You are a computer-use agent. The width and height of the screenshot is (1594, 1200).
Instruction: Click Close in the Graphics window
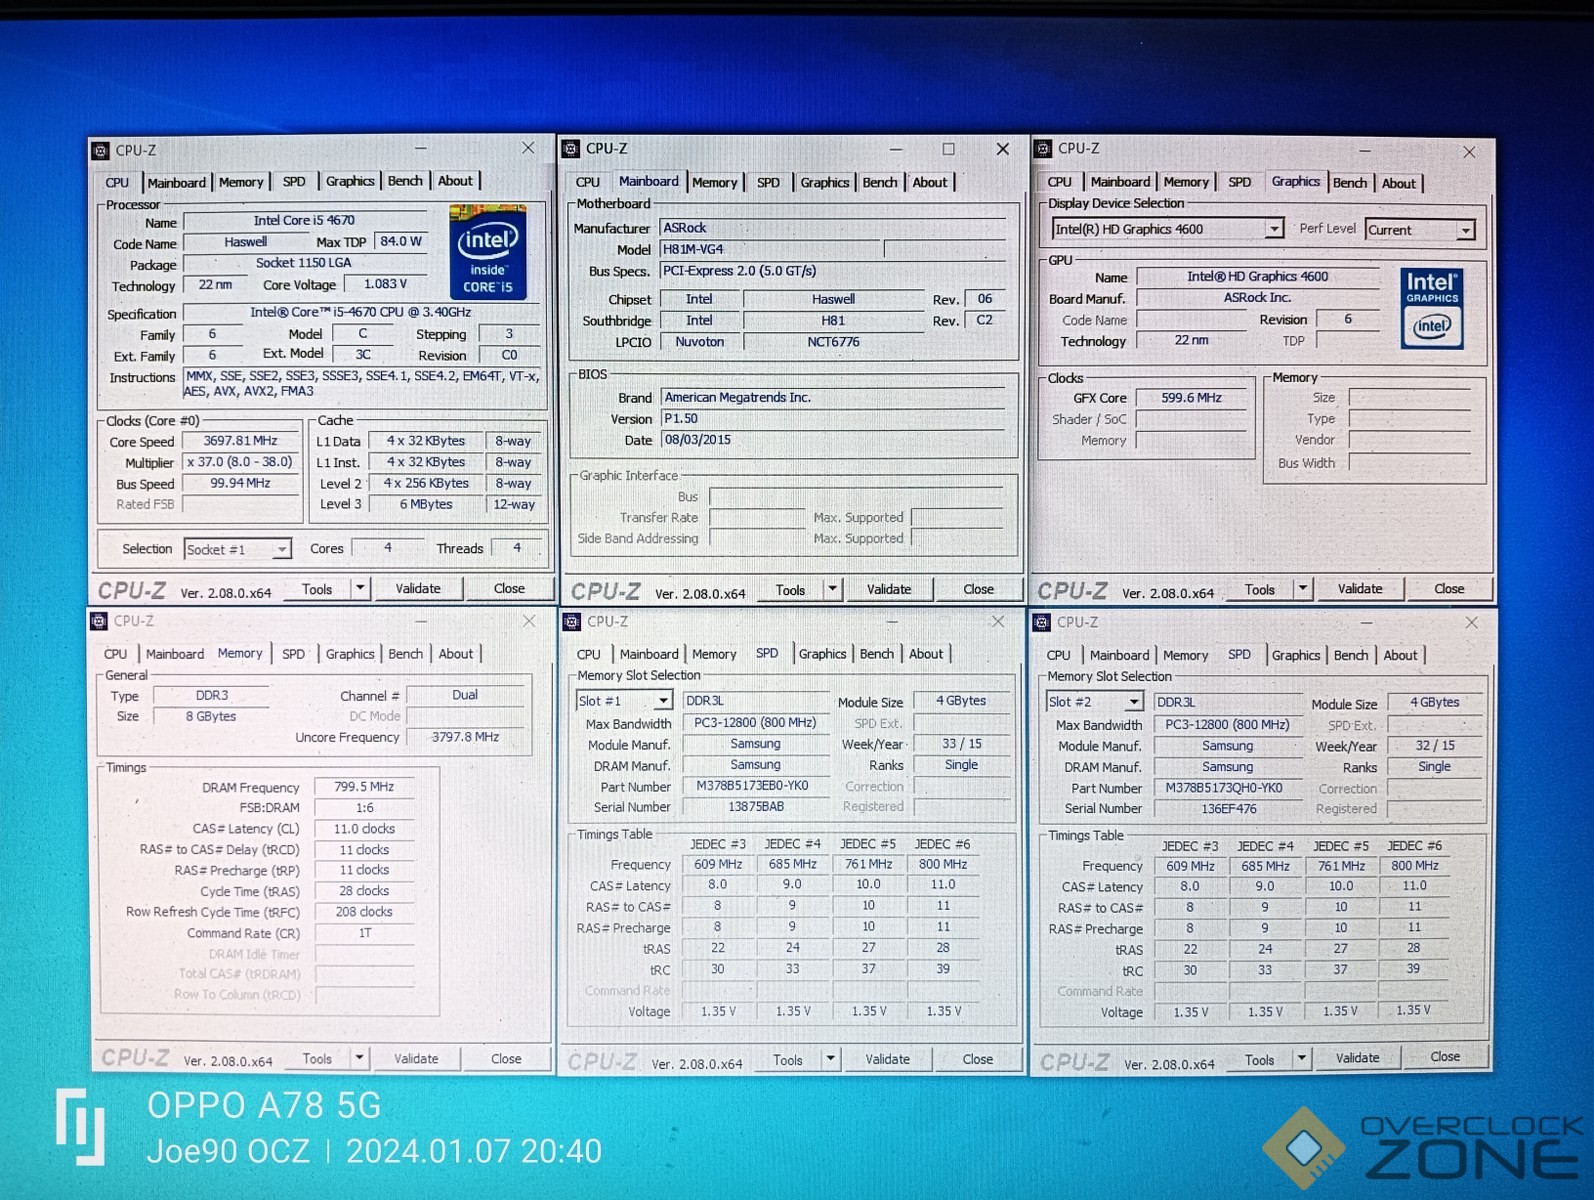[1449, 588]
